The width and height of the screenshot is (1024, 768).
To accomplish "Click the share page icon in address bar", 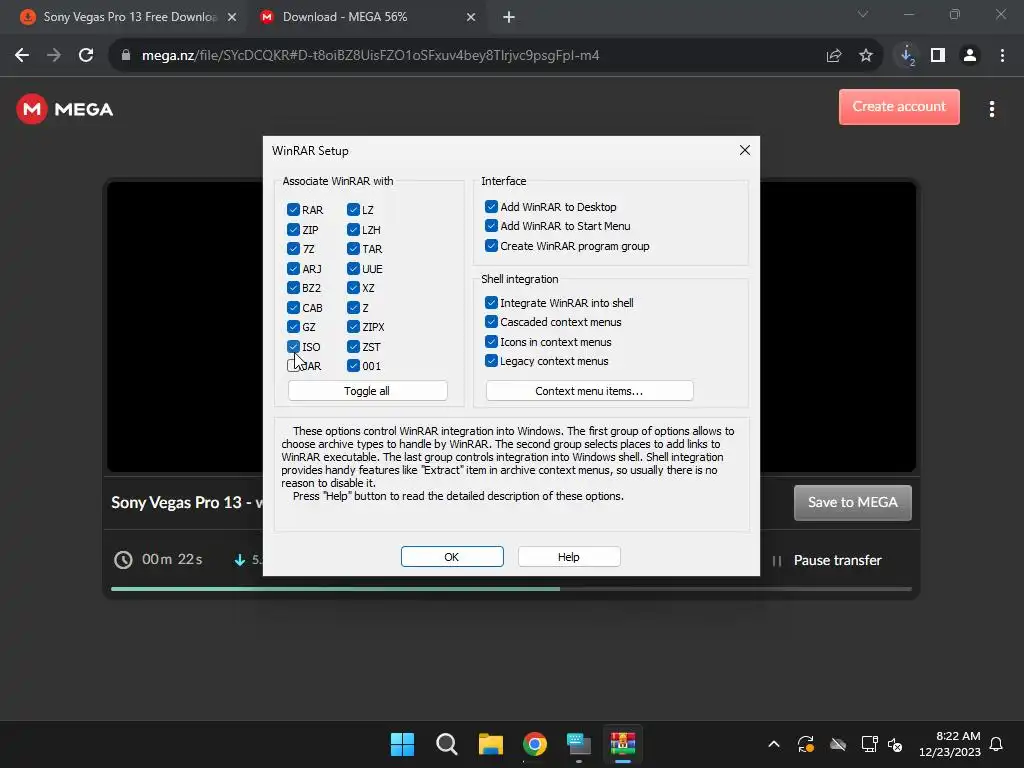I will (834, 56).
